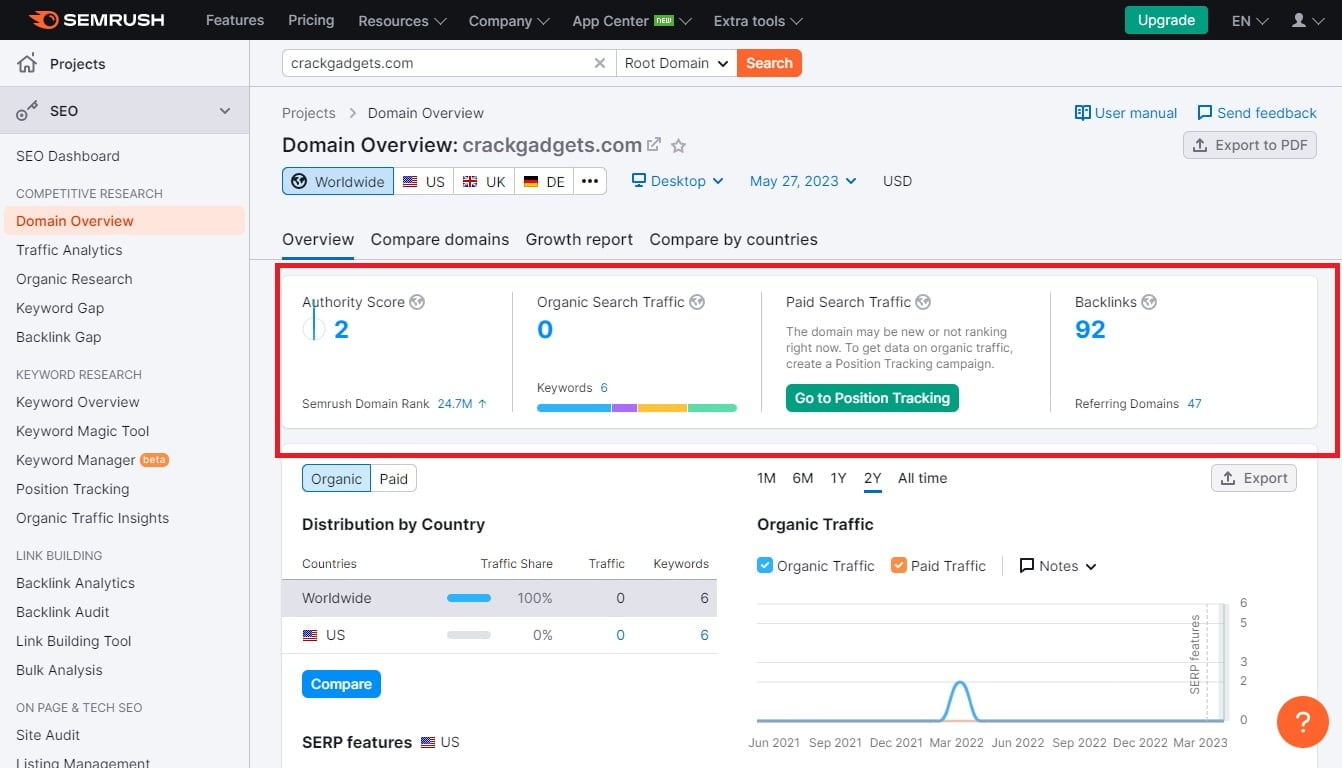Open EN language dropdown
The width and height of the screenshot is (1342, 768).
tap(1250, 20)
